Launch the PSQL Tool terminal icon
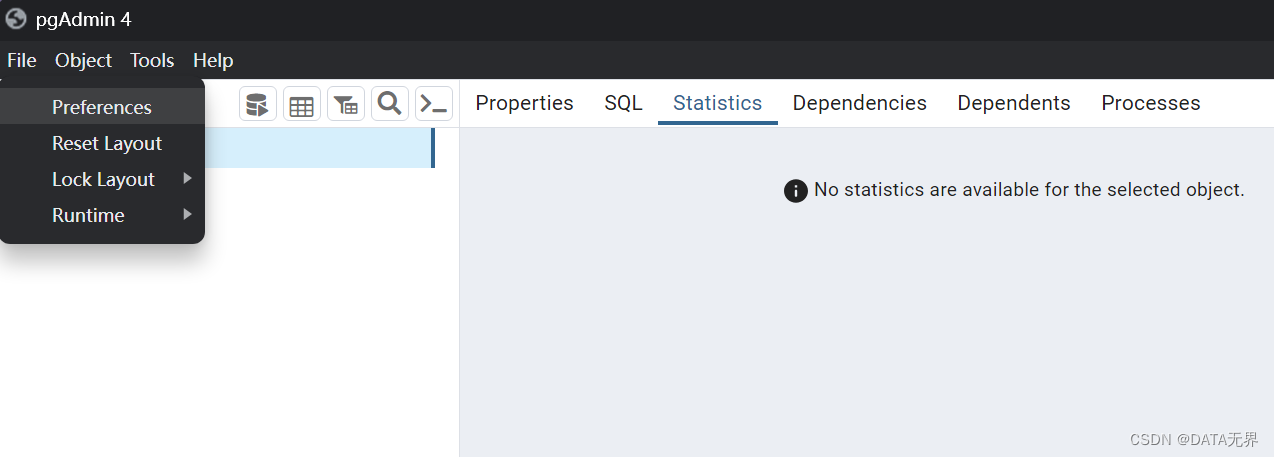This screenshot has width=1274, height=457. coord(434,104)
